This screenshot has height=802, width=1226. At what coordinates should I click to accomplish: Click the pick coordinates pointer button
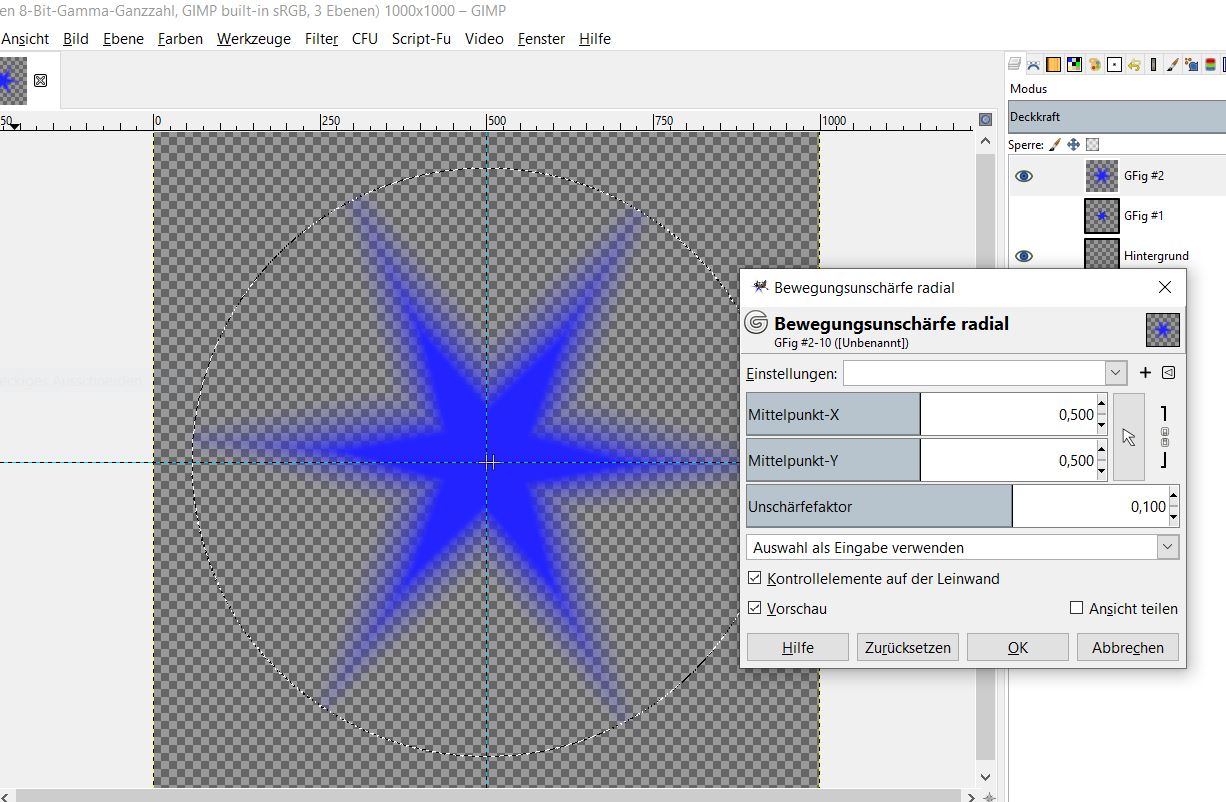tap(1129, 437)
